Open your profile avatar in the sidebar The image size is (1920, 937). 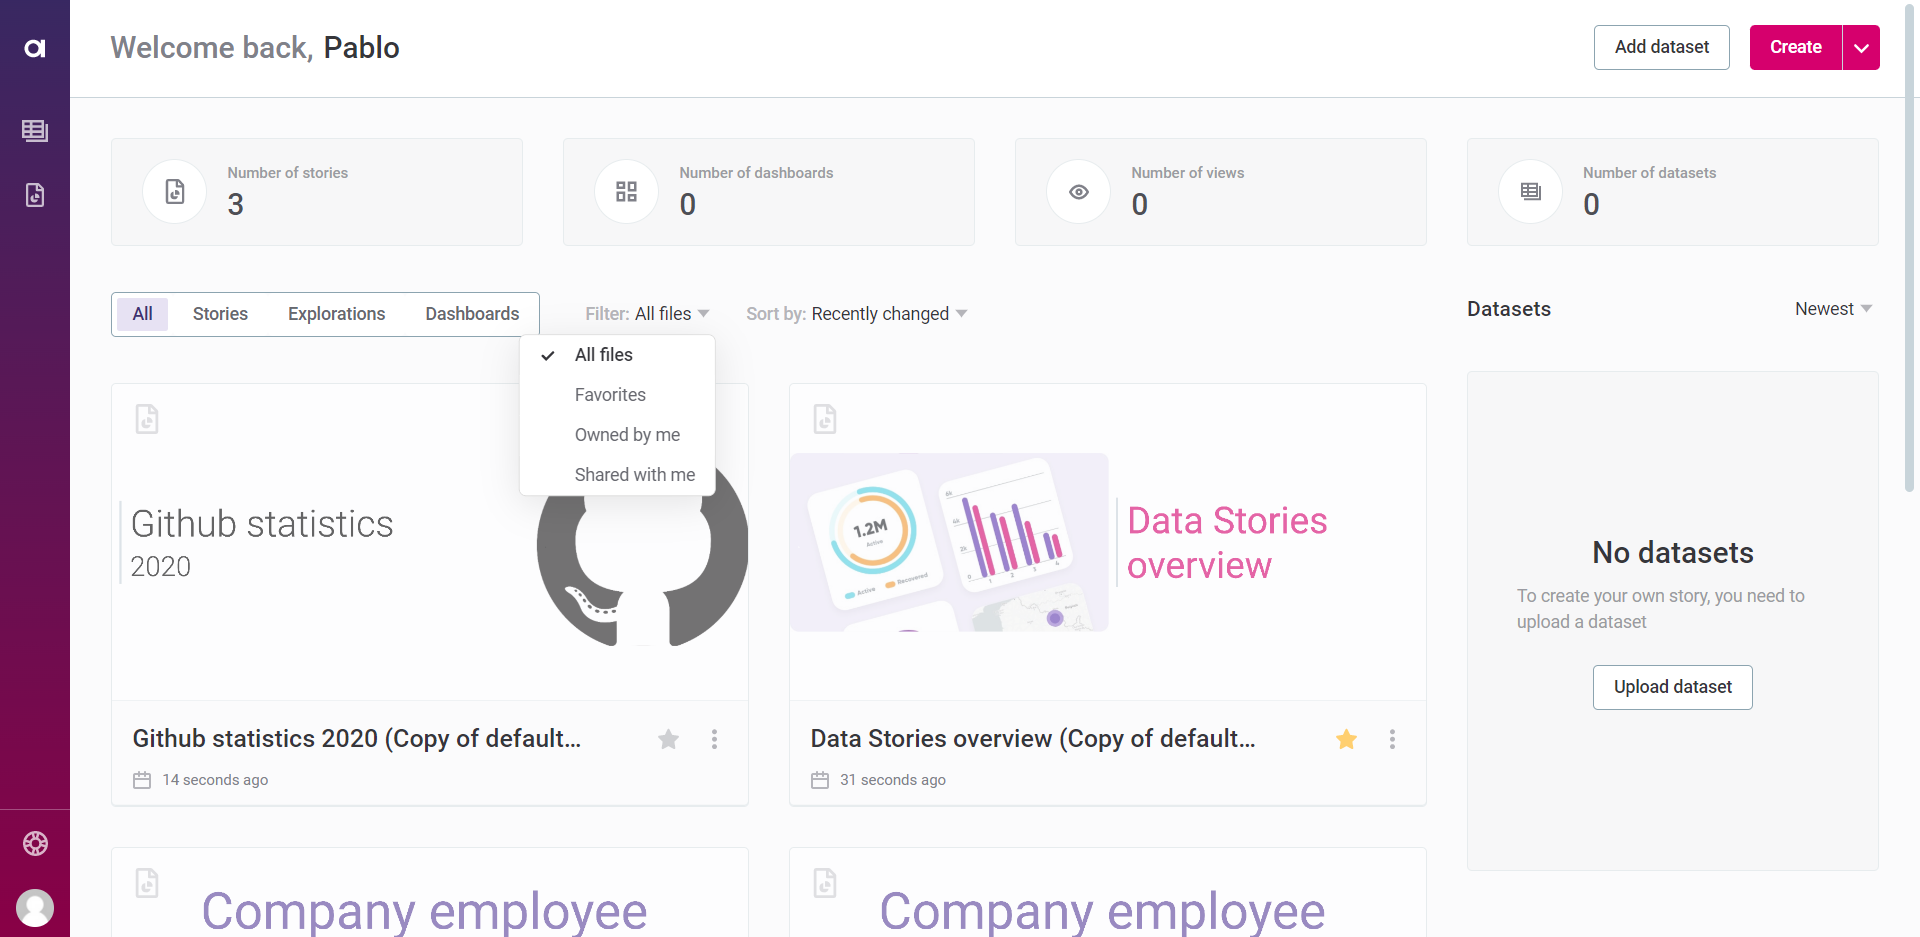pyautogui.click(x=35, y=908)
